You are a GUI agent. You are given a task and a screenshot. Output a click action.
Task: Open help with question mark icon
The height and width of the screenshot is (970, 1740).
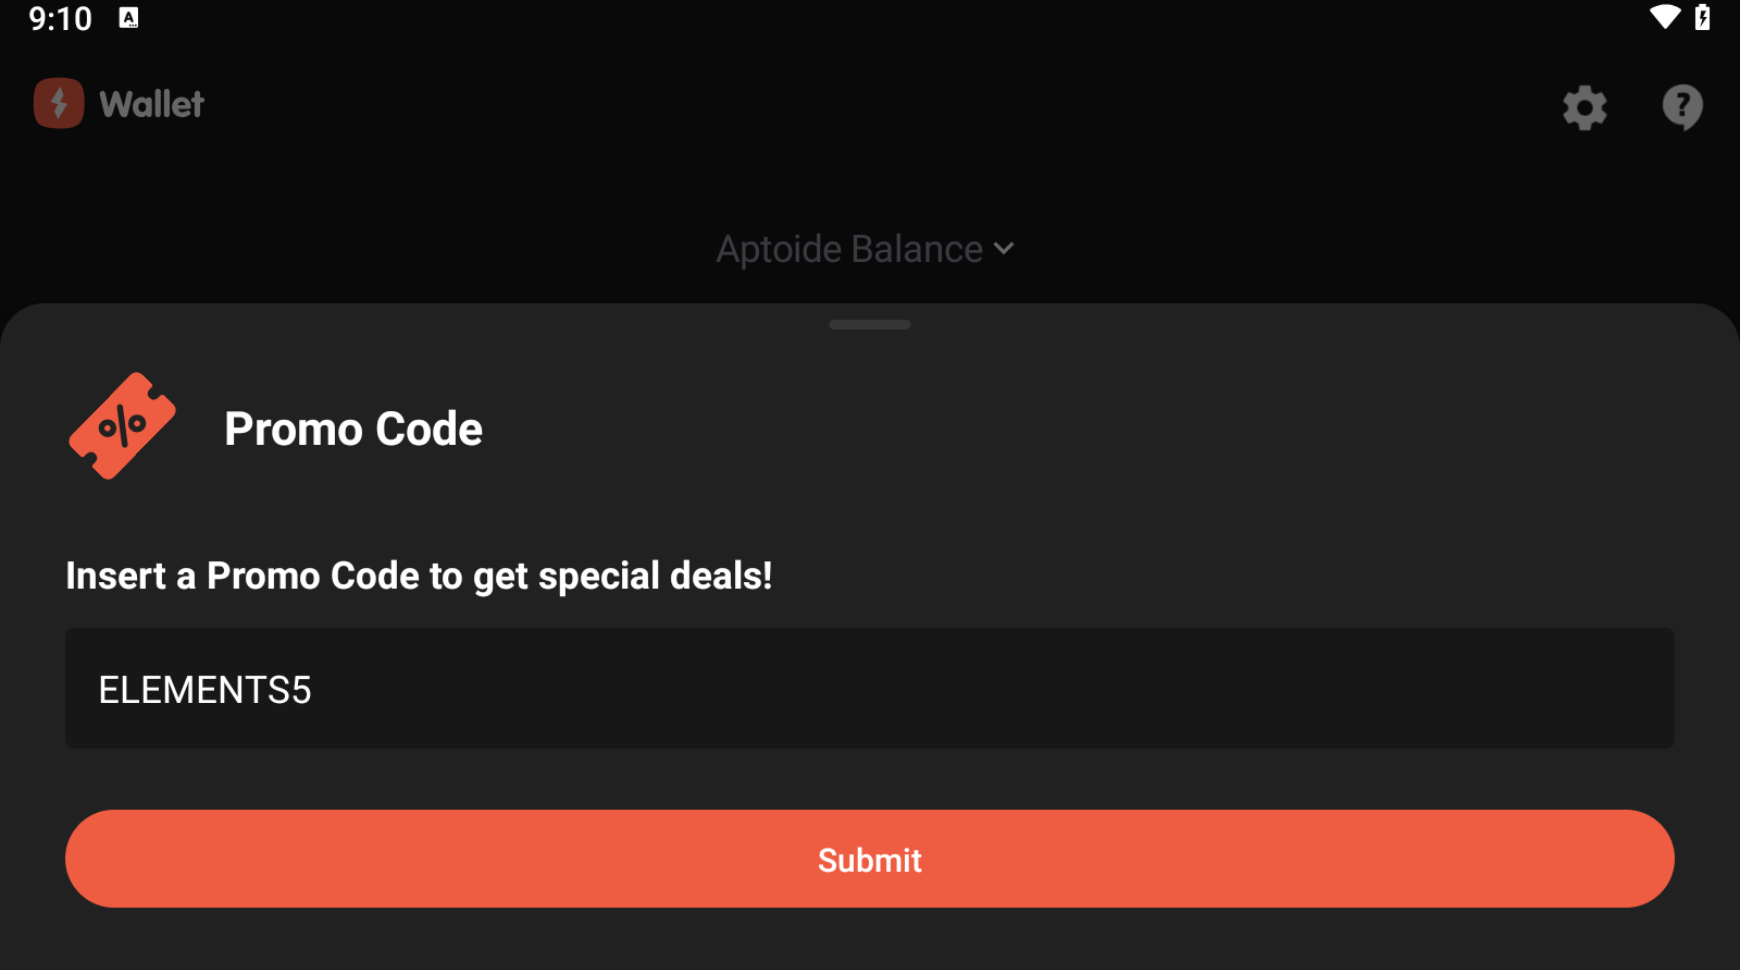[x=1682, y=106]
